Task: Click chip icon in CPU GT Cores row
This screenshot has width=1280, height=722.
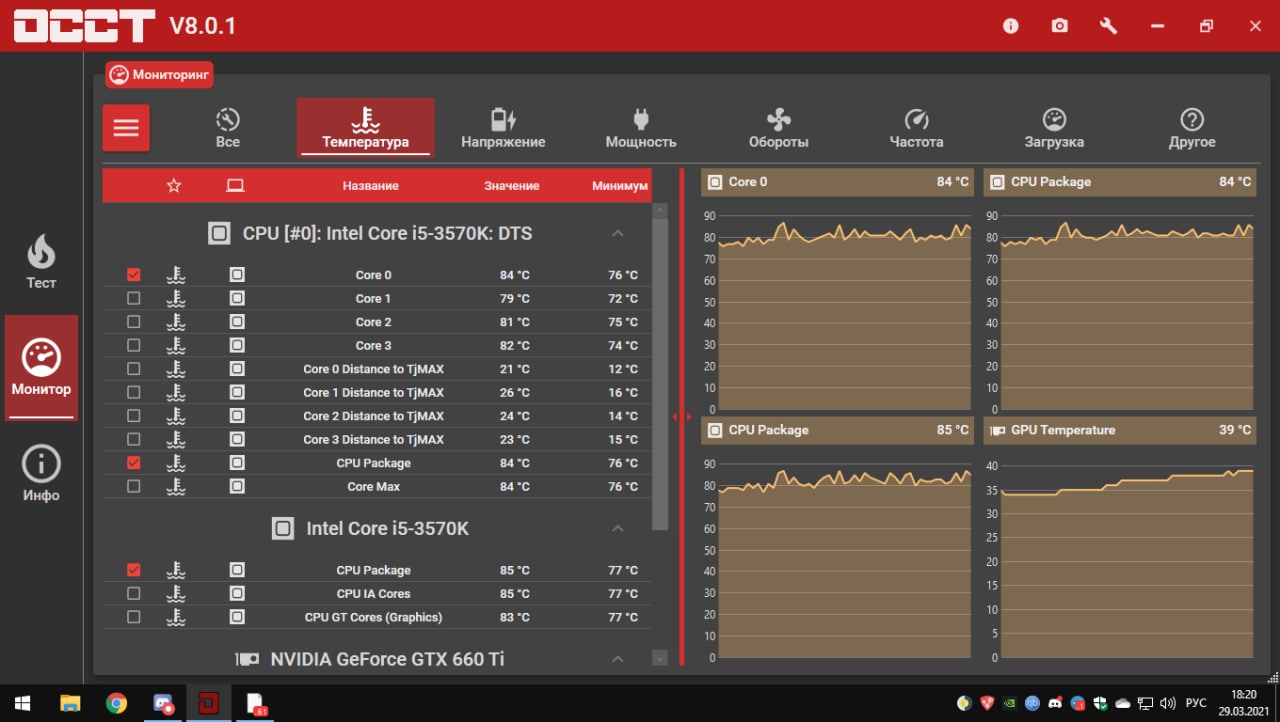Action: (237, 617)
